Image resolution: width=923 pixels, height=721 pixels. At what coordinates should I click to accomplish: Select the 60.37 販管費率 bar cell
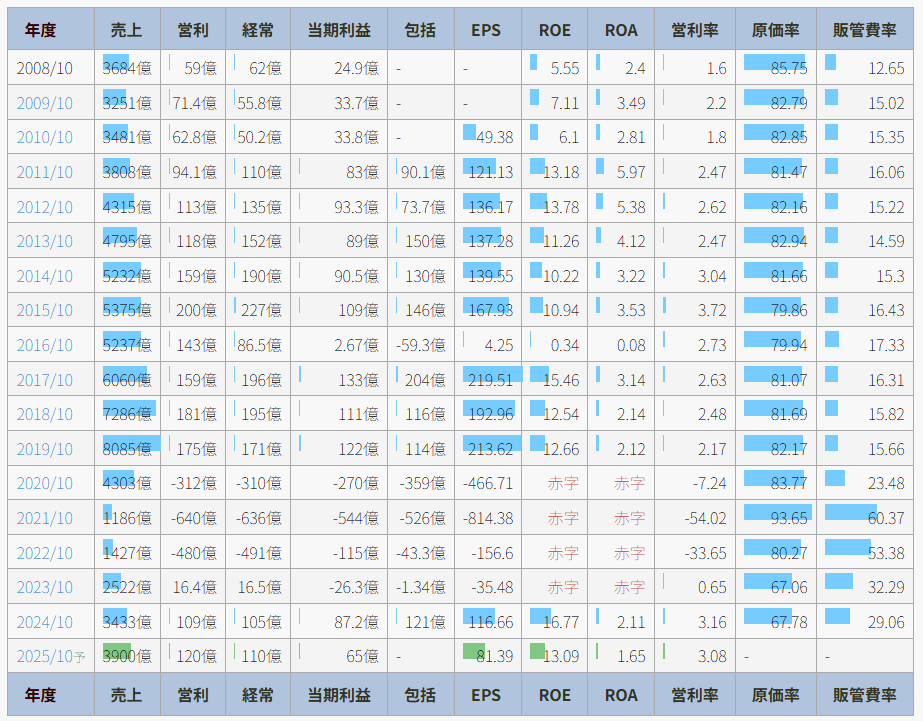coord(866,518)
